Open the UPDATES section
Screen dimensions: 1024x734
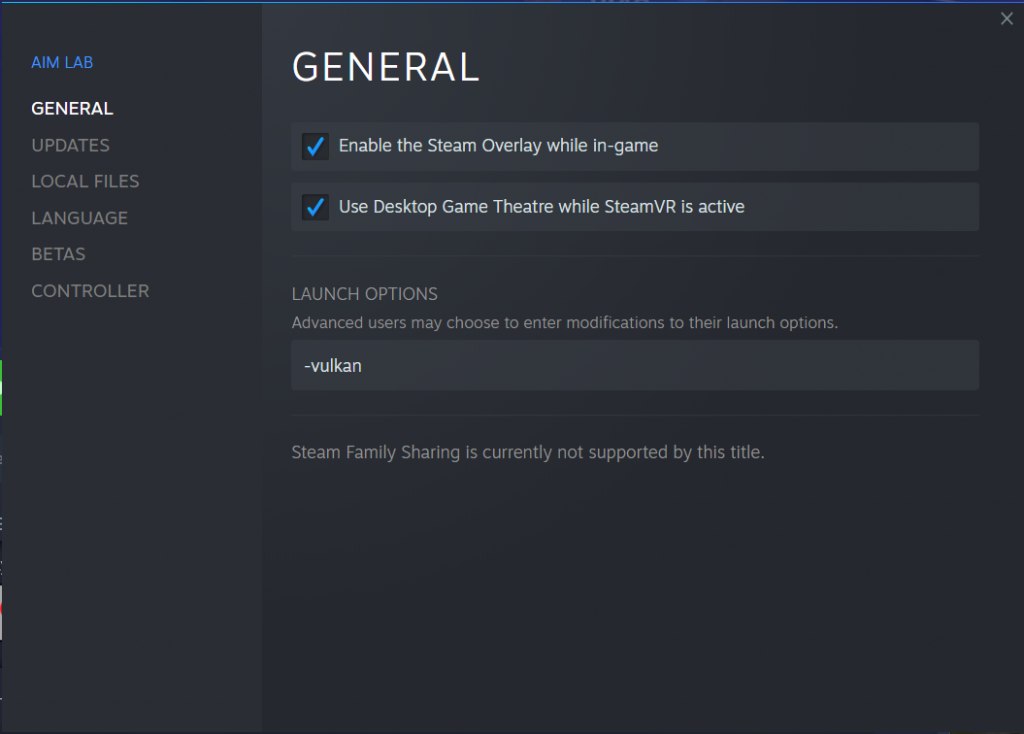70,145
